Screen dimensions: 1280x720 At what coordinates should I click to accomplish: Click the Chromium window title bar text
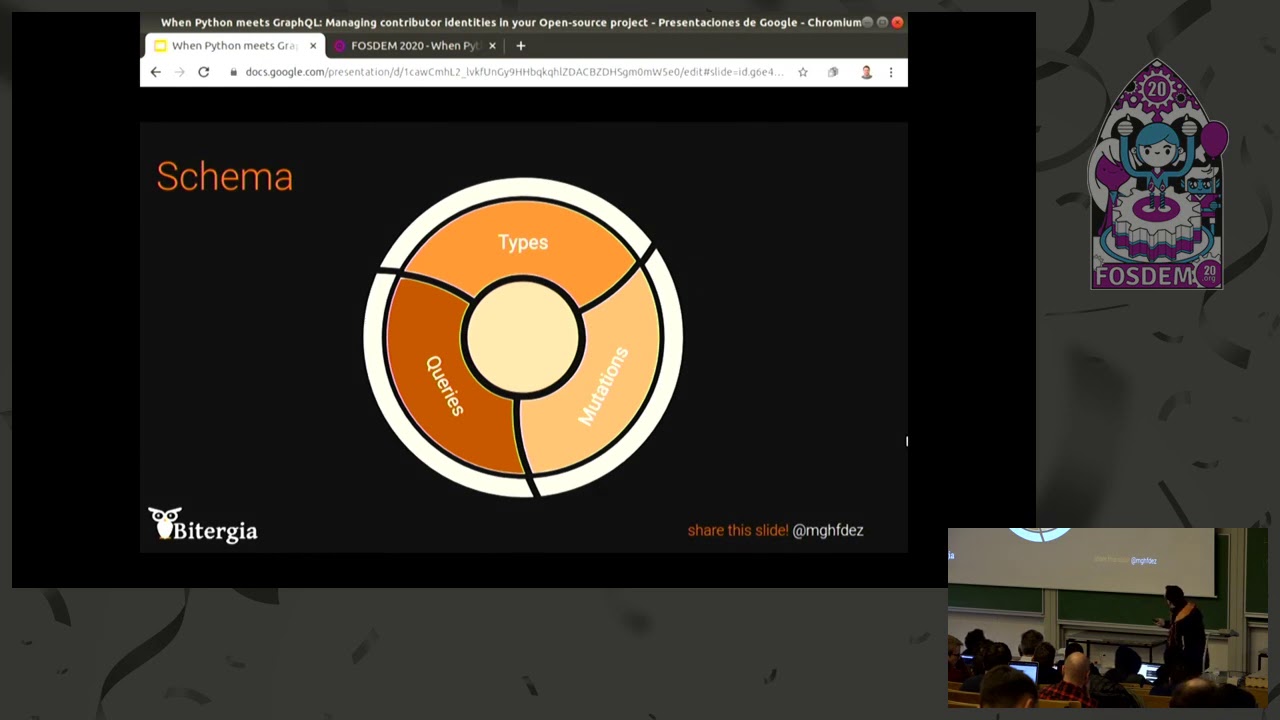(x=511, y=22)
